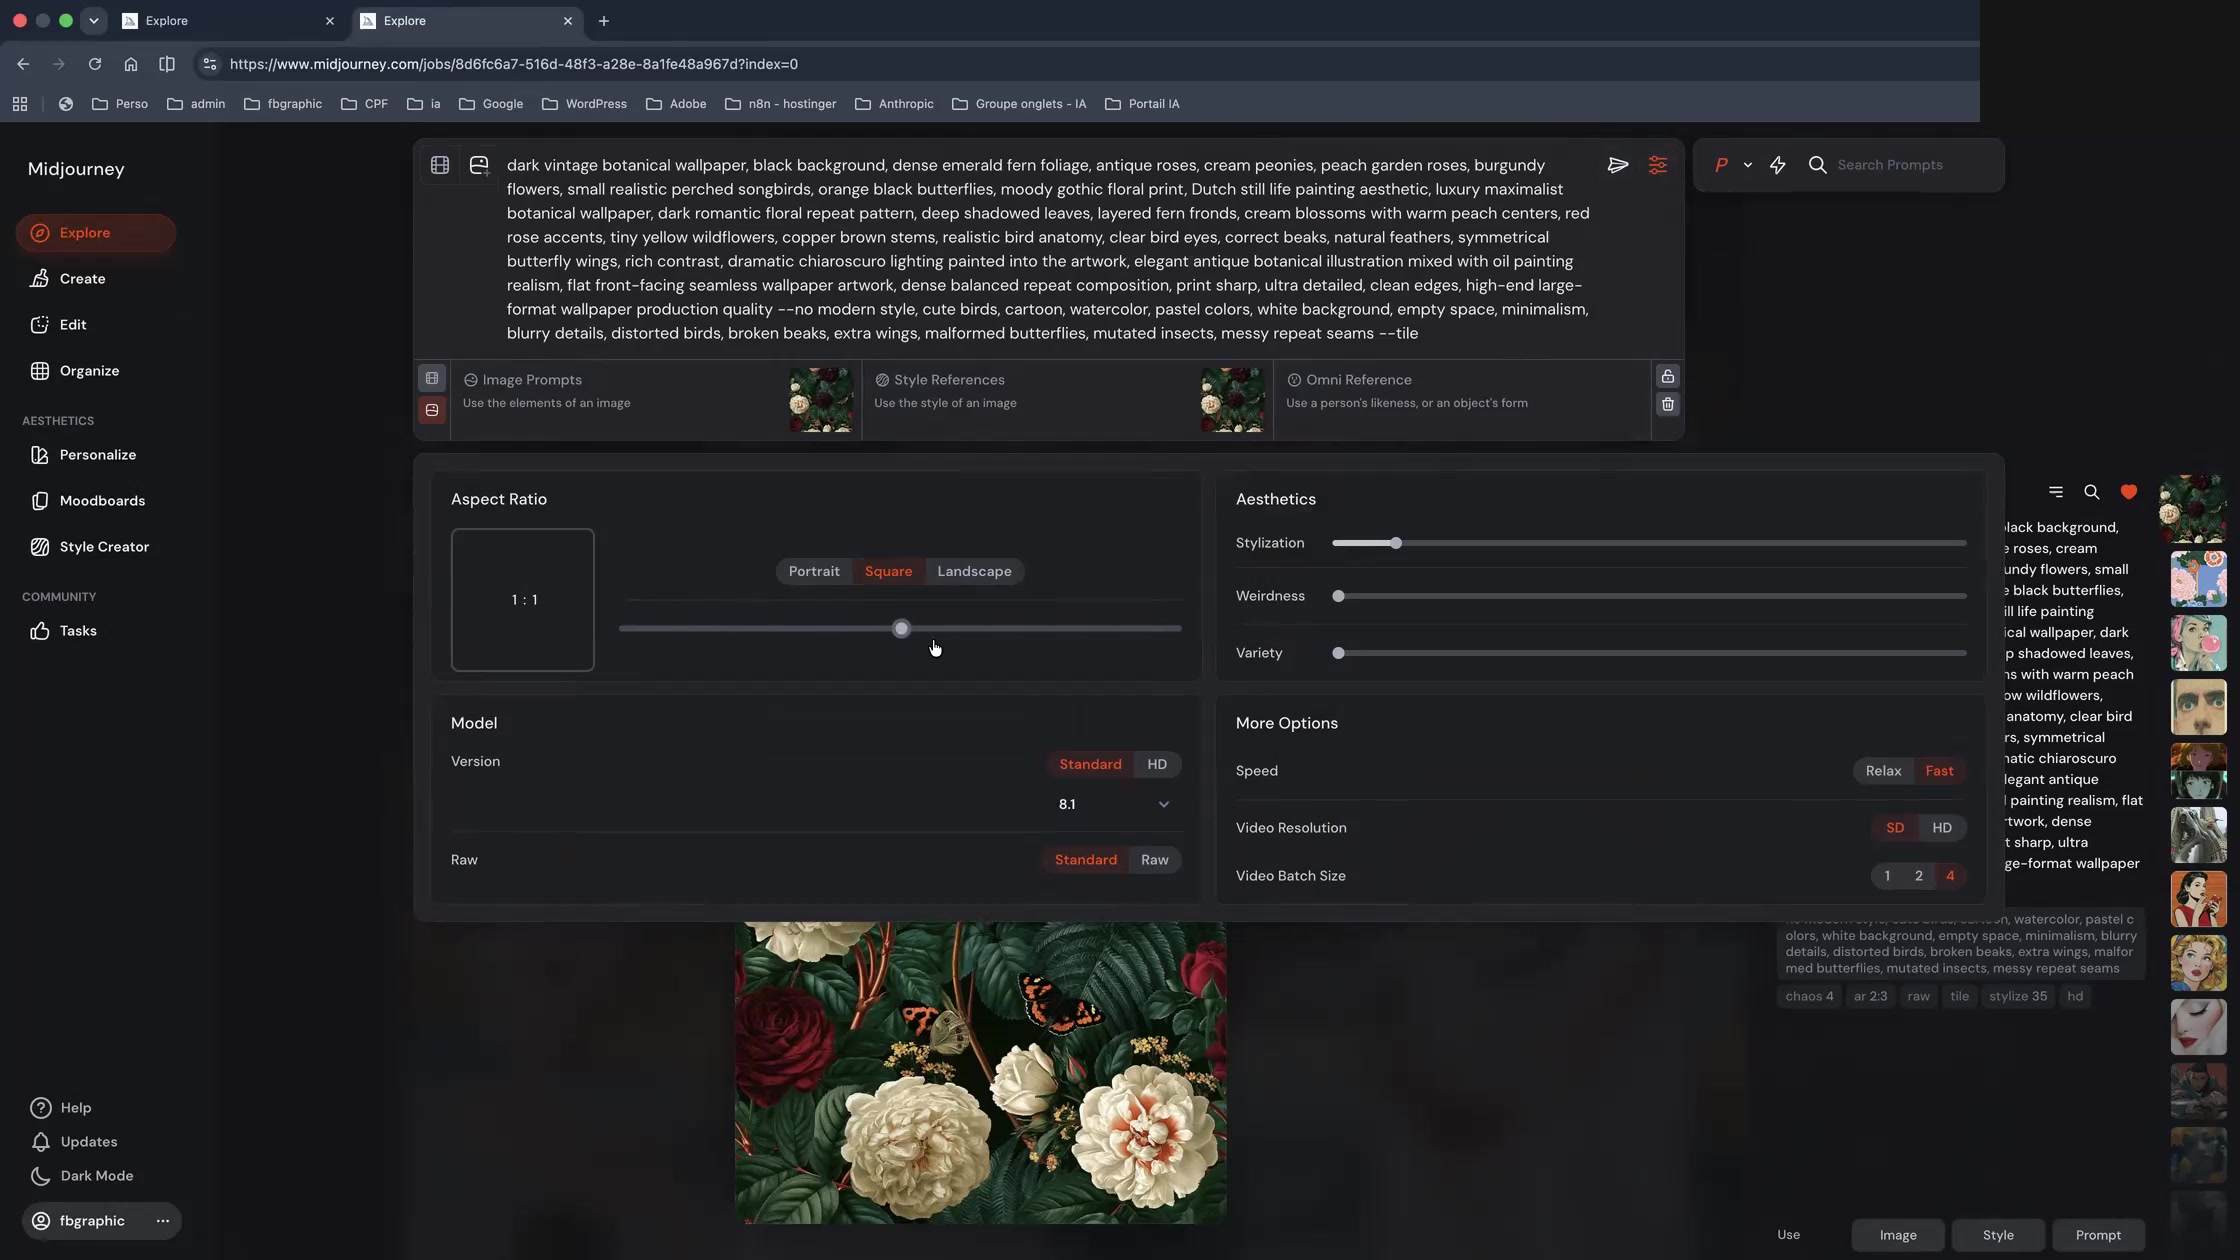Select Landscape aspect ratio

[974, 572]
